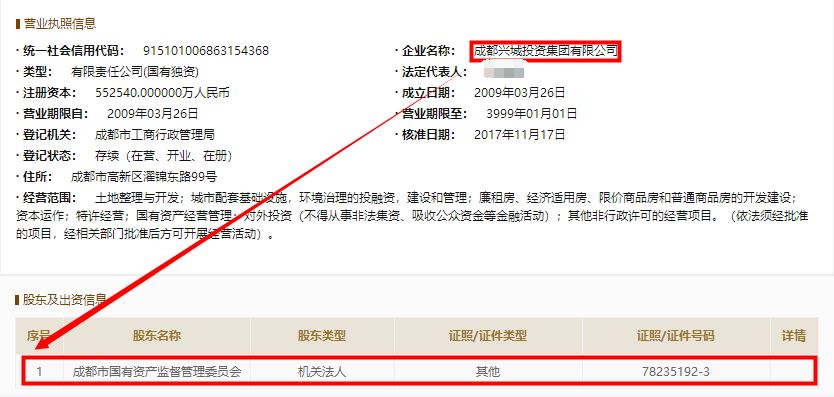Click the 经营范围 label
Screen dimensions: 834x397
coord(50,198)
